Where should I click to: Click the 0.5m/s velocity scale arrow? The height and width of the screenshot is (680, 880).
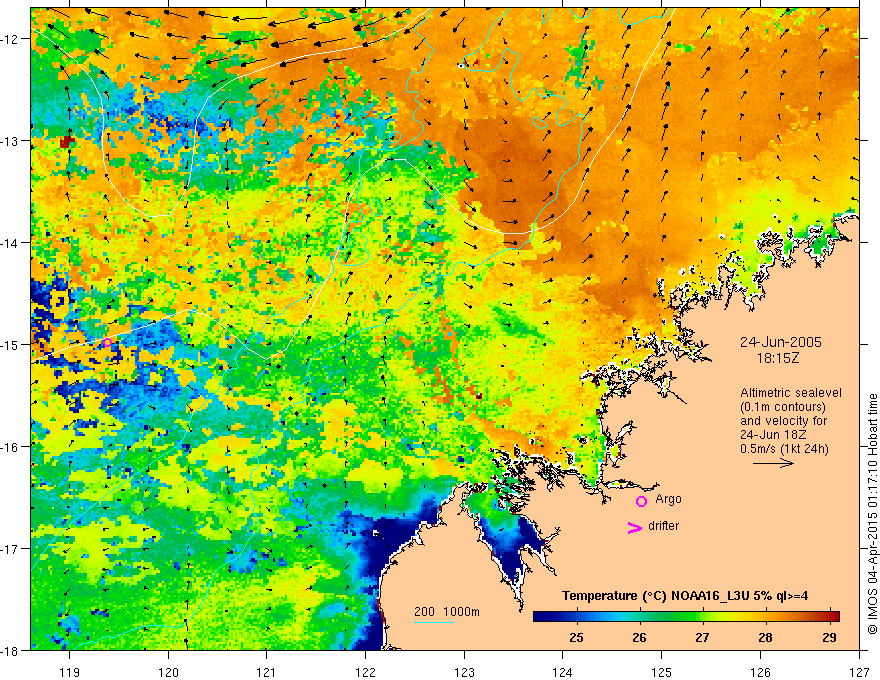point(773,463)
